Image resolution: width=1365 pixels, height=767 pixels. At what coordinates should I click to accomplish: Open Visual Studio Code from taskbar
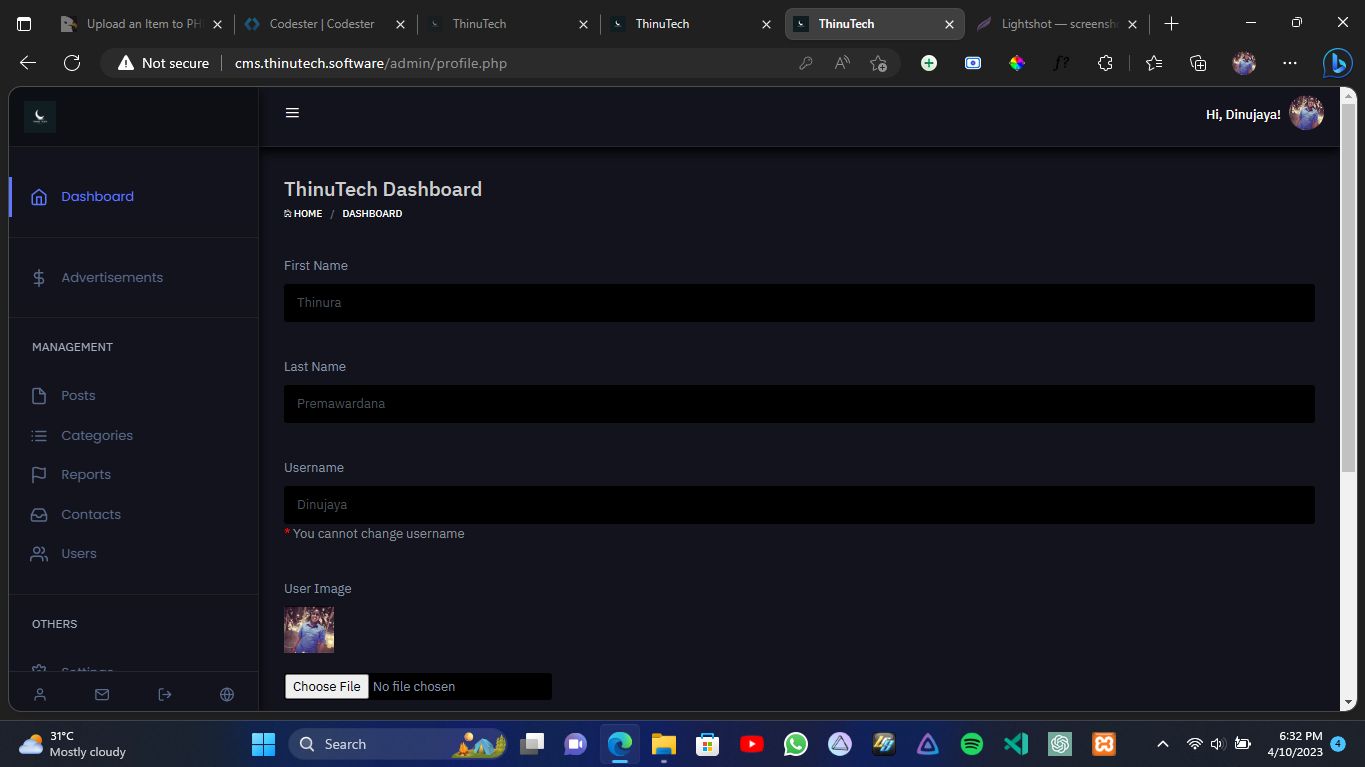coord(1016,744)
